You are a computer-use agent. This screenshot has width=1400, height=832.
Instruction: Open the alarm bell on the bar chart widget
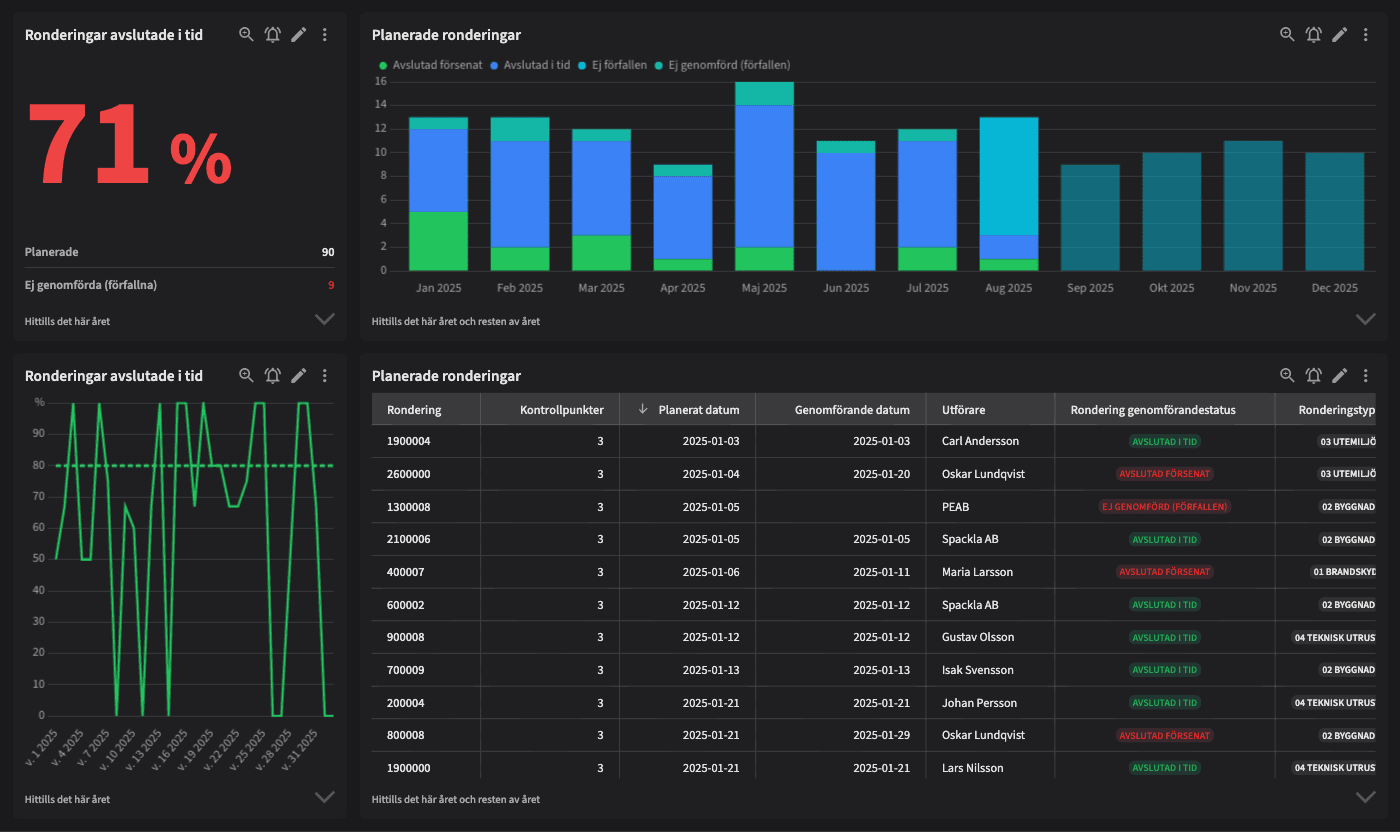tap(1313, 35)
